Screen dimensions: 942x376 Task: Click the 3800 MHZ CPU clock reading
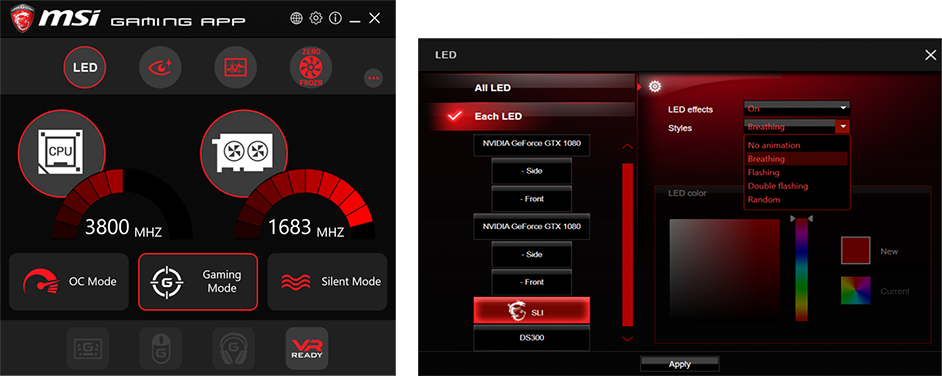[123, 228]
